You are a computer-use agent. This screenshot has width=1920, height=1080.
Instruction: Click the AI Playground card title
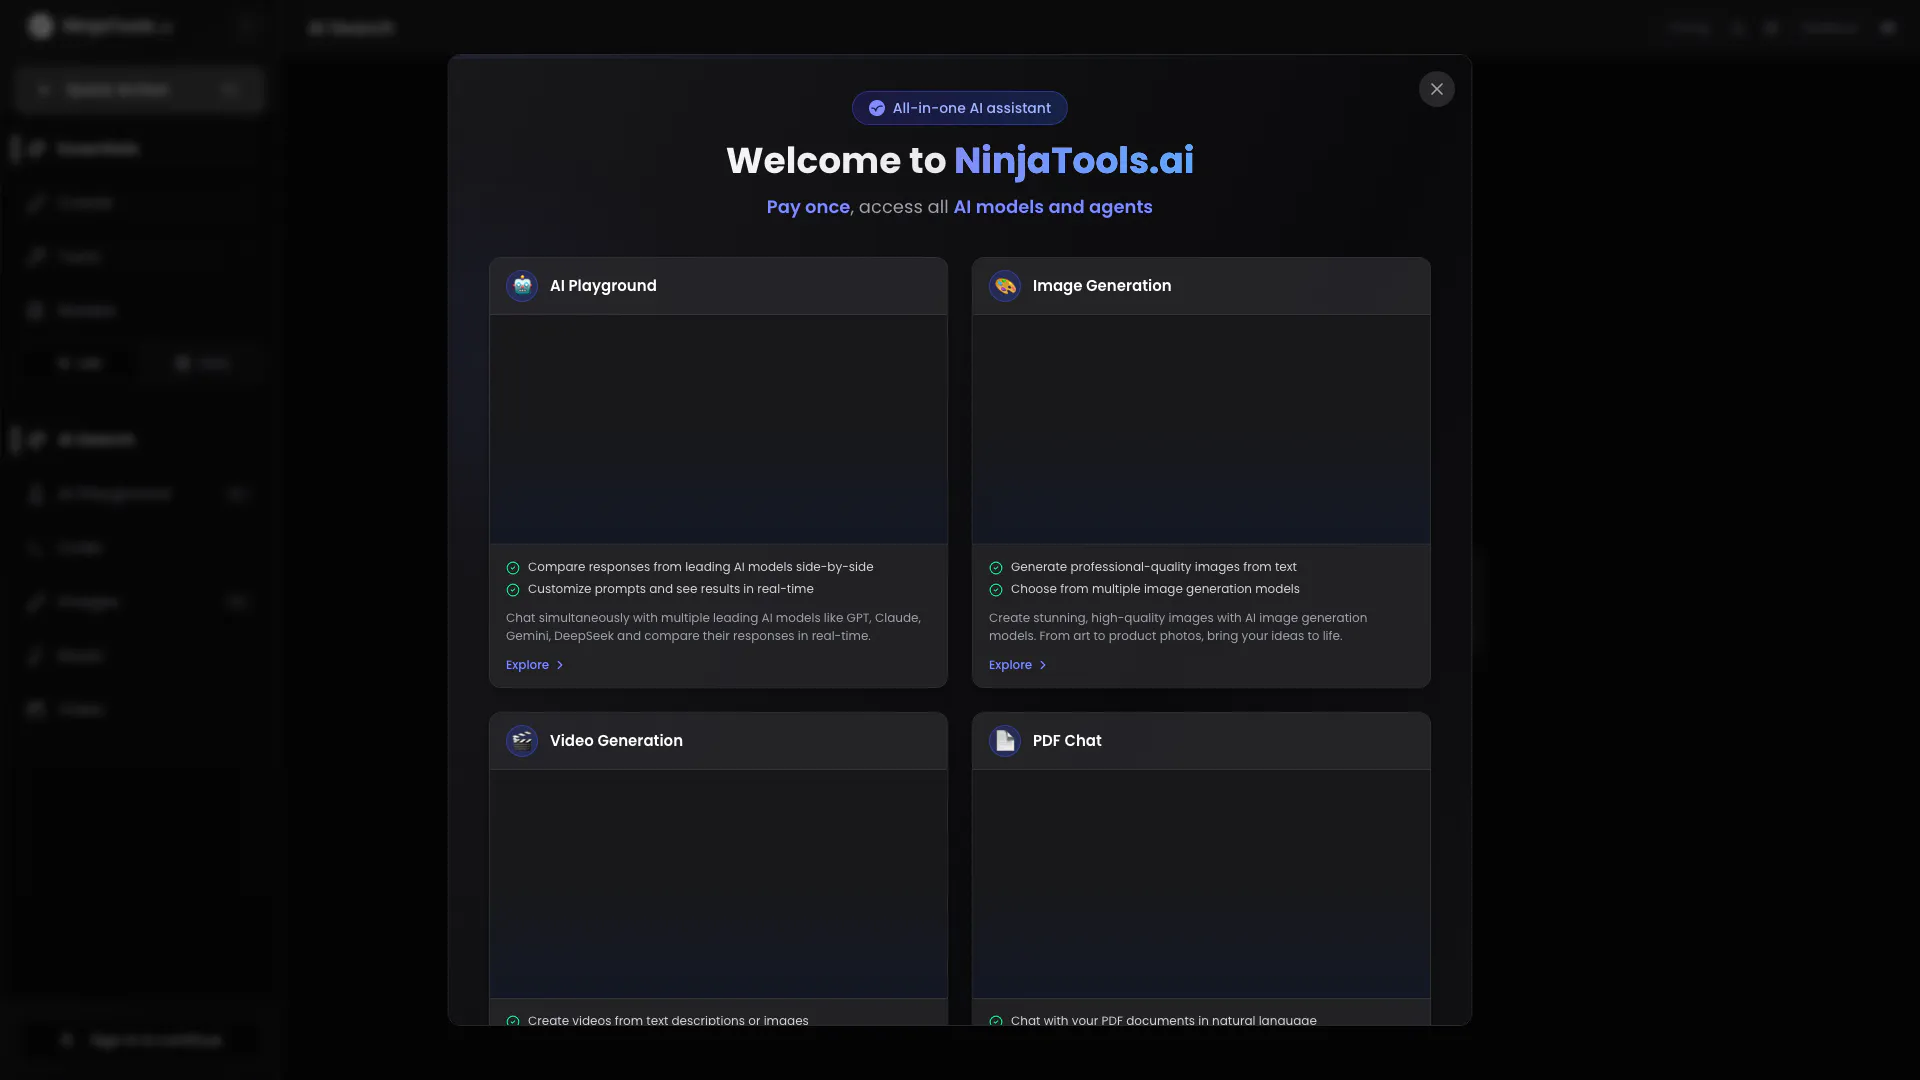(603, 286)
